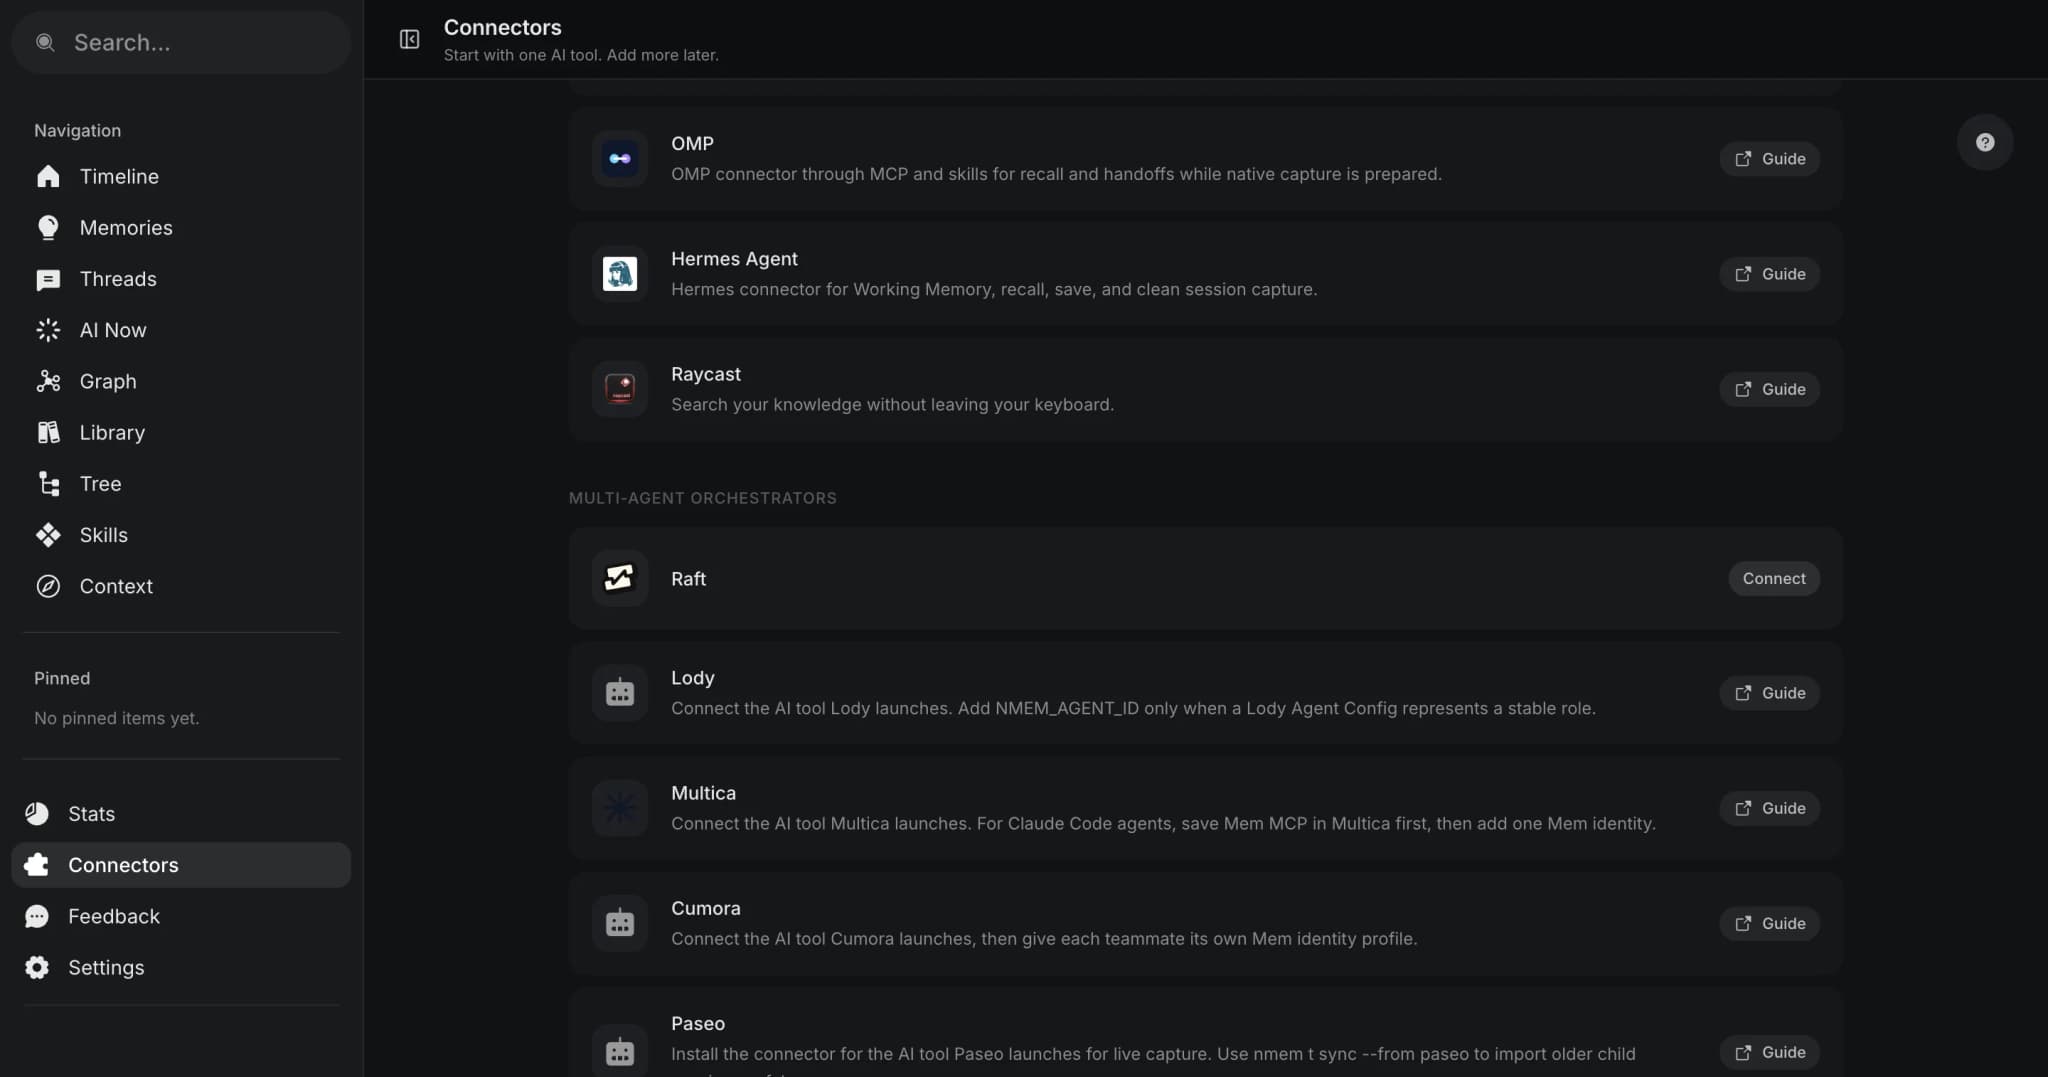Click the OMP connector logo

coord(620,158)
